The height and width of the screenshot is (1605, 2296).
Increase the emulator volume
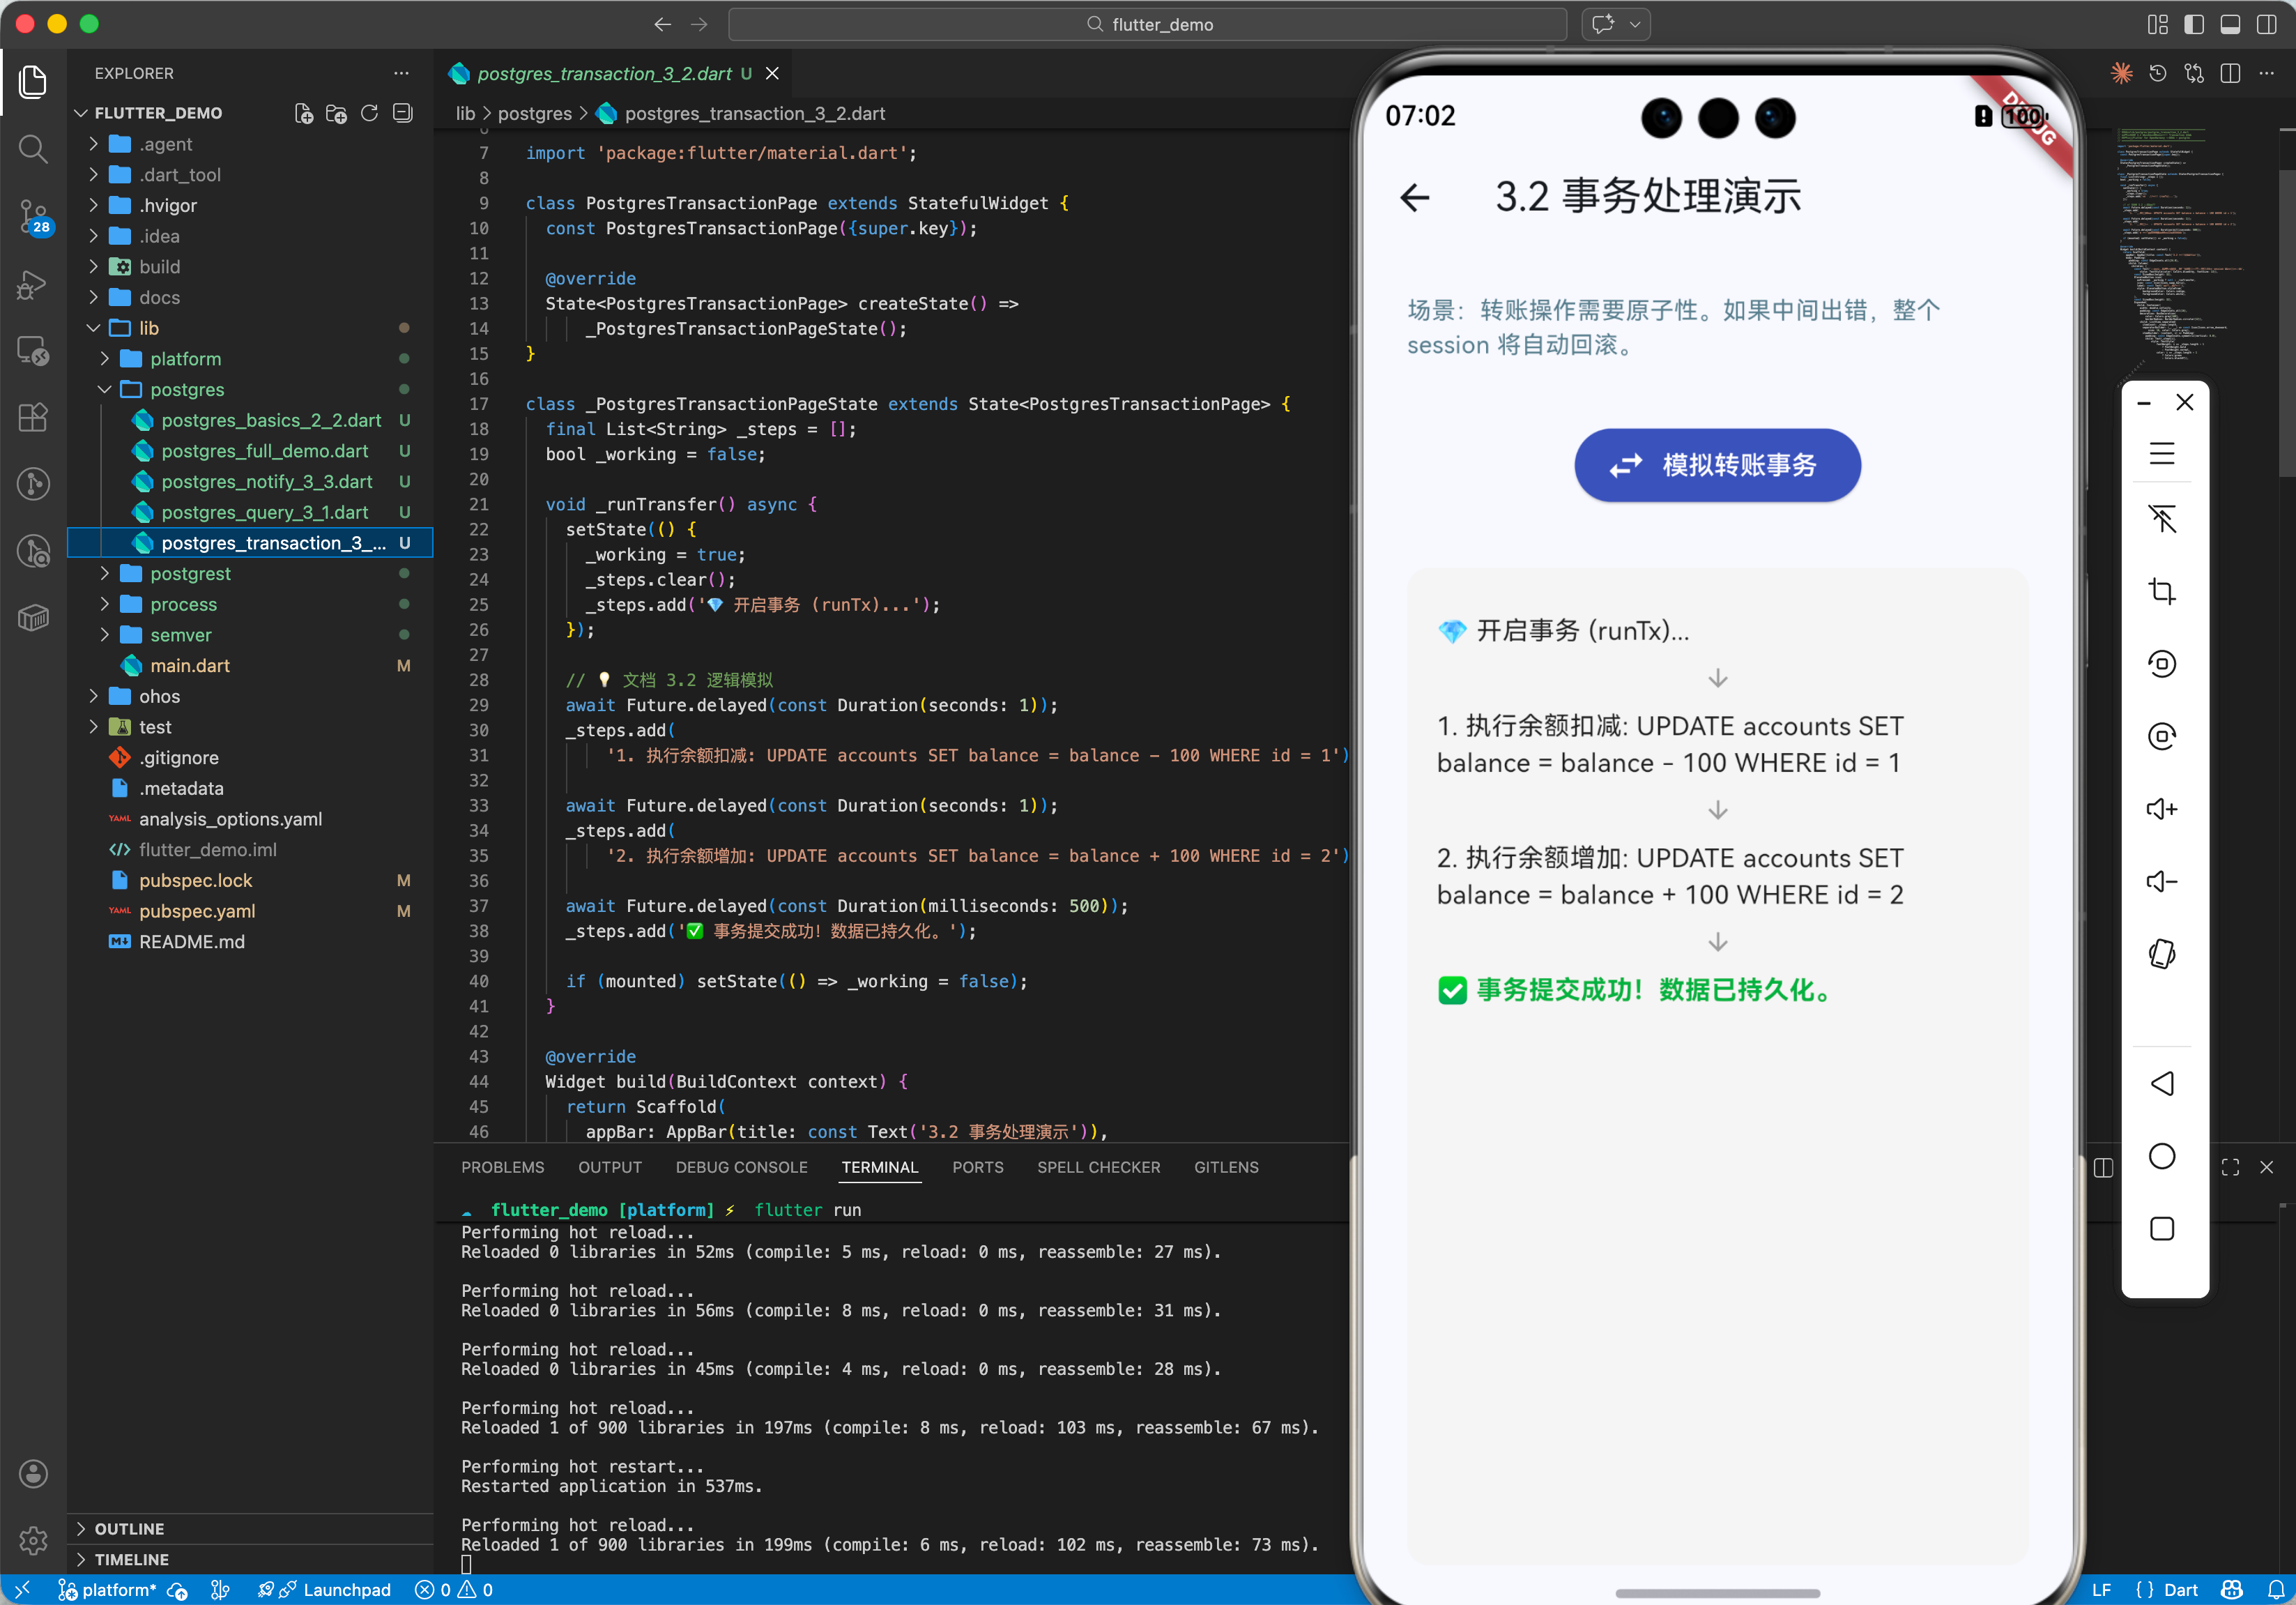[x=2162, y=809]
